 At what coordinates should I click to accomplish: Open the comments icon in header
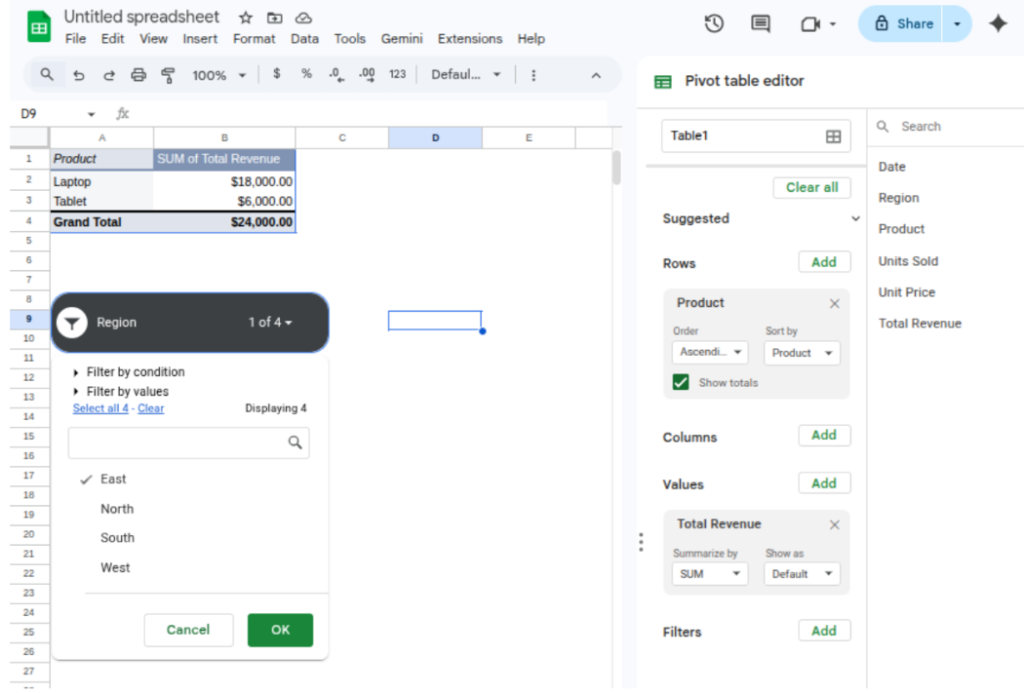coord(761,24)
